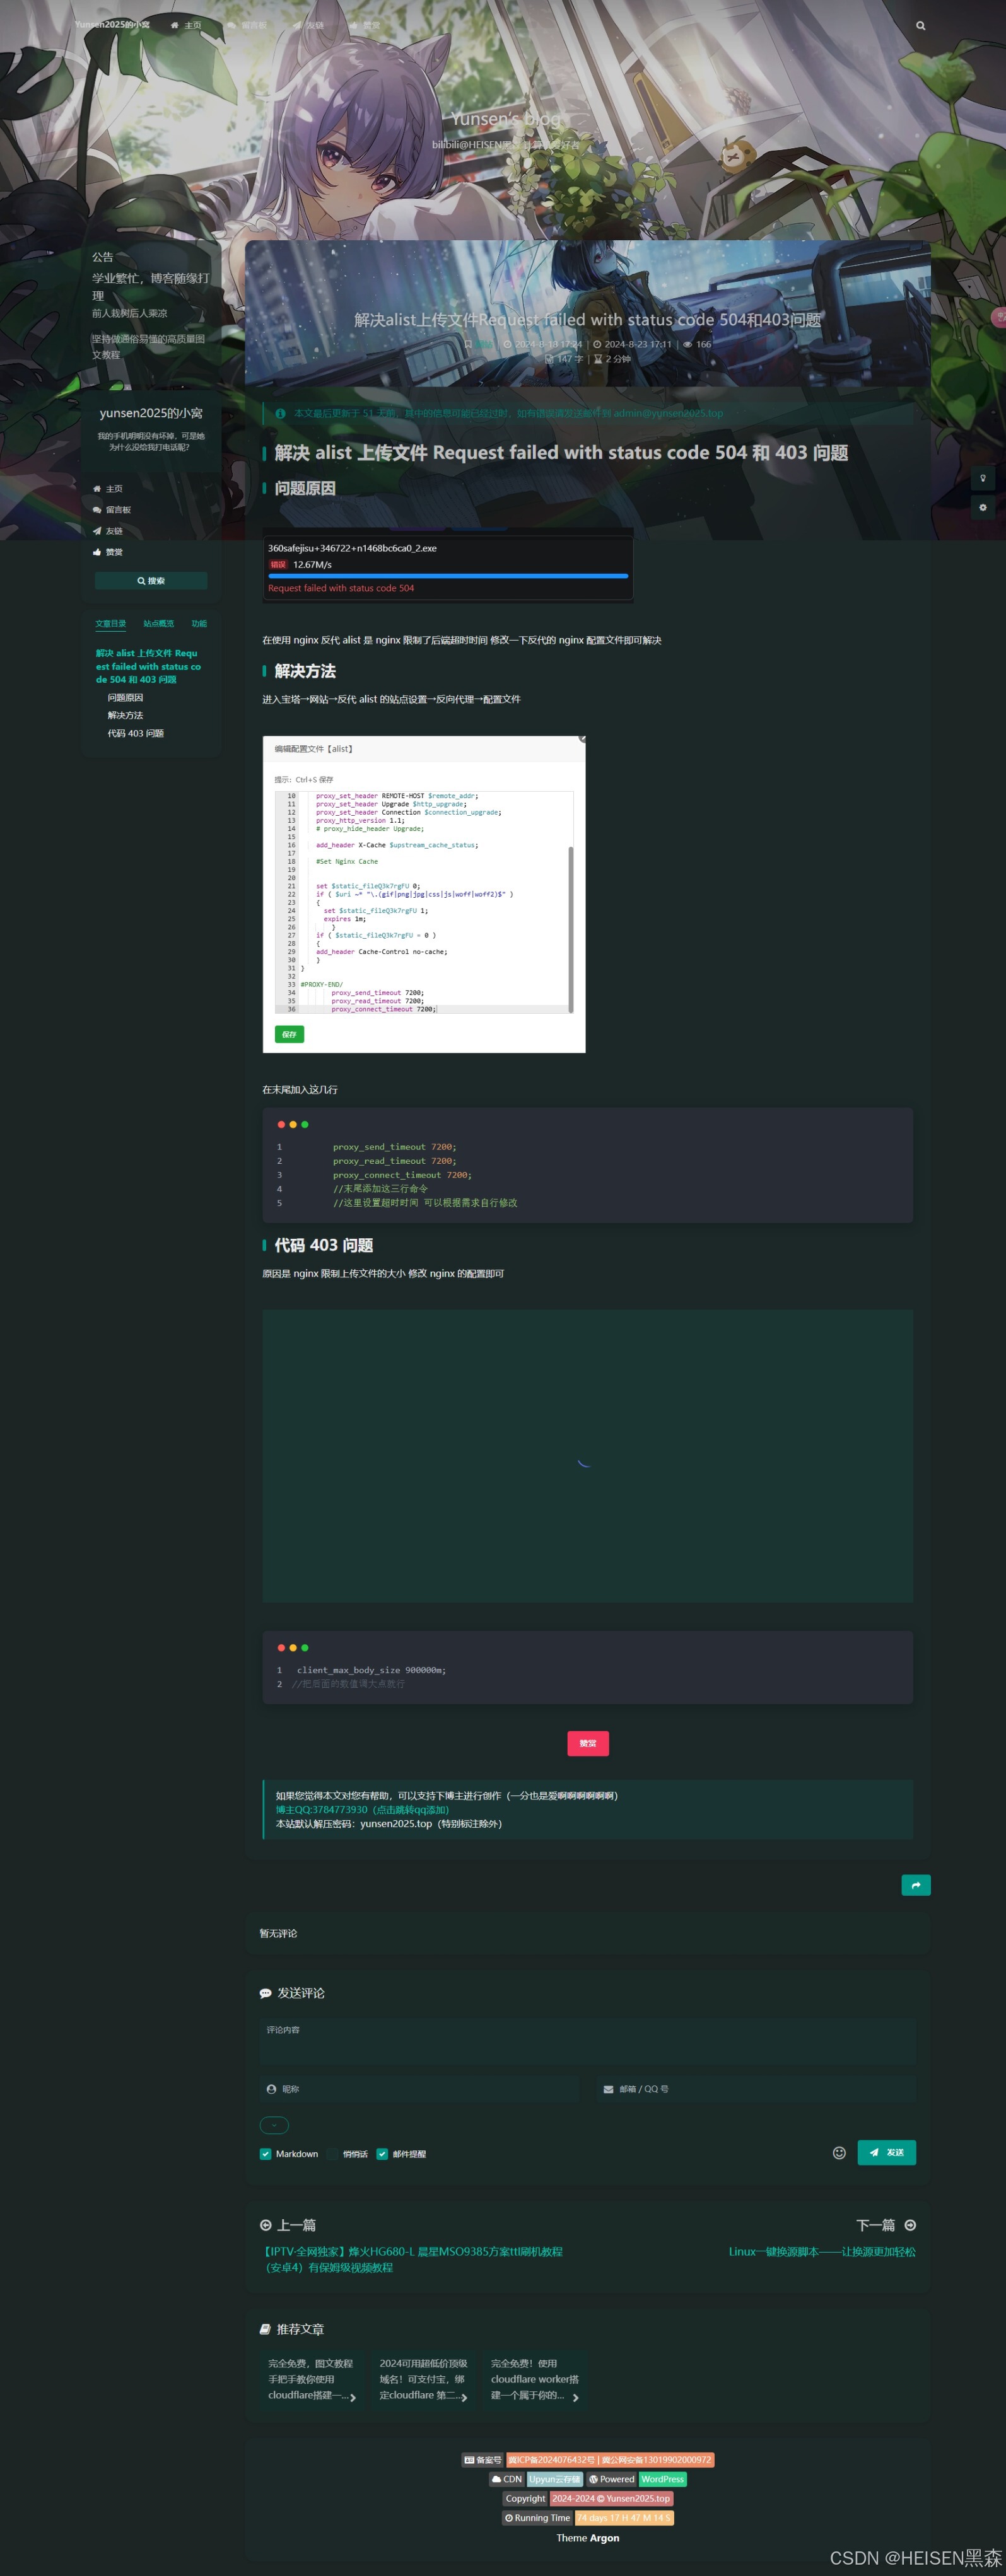
Task: Open 赞赏 in the top navbar
Action: [365, 25]
